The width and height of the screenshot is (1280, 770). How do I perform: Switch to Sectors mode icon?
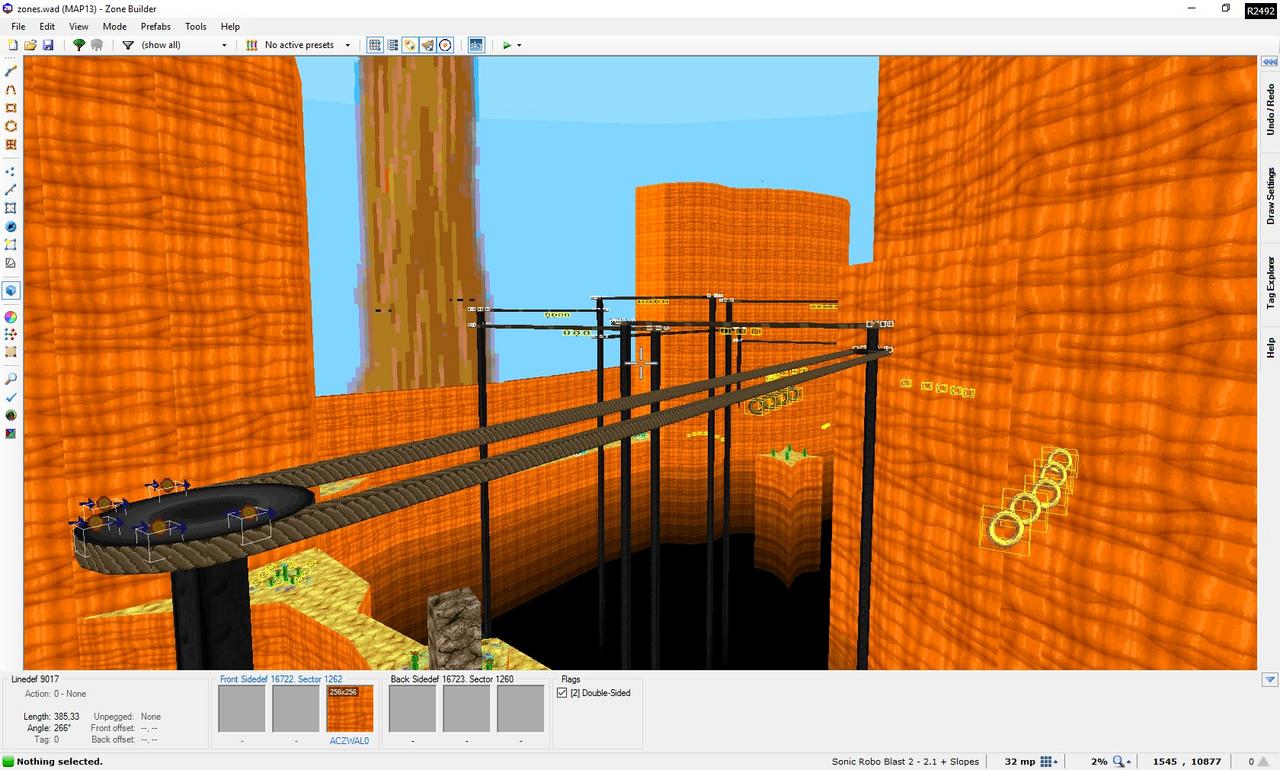[x=11, y=208]
